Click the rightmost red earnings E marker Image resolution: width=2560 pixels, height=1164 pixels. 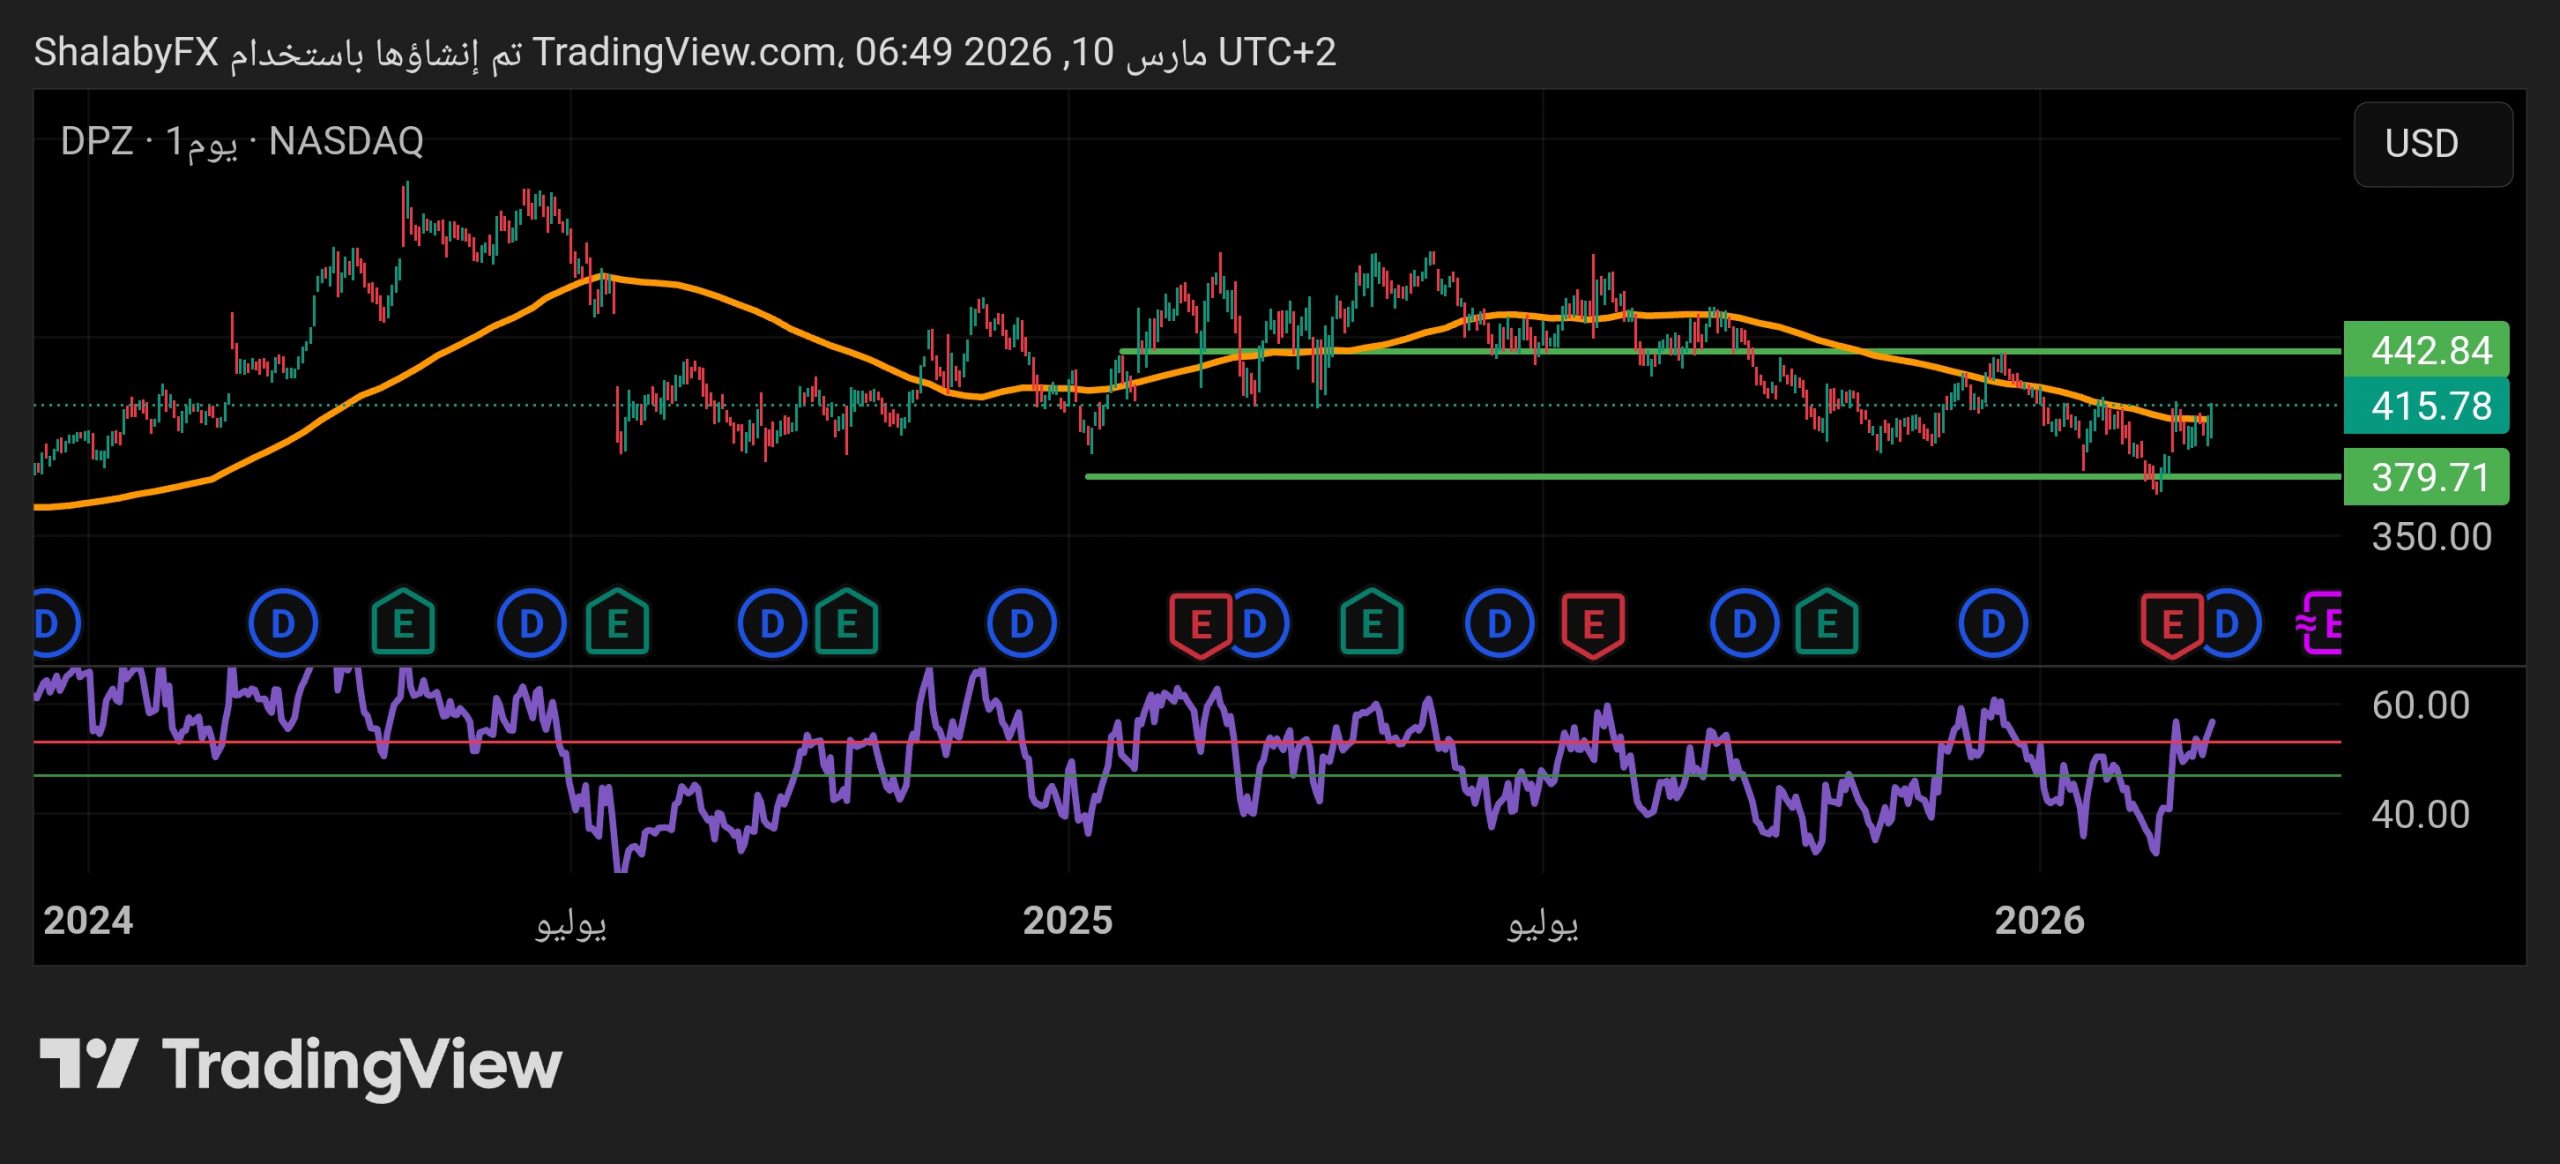[2170, 624]
